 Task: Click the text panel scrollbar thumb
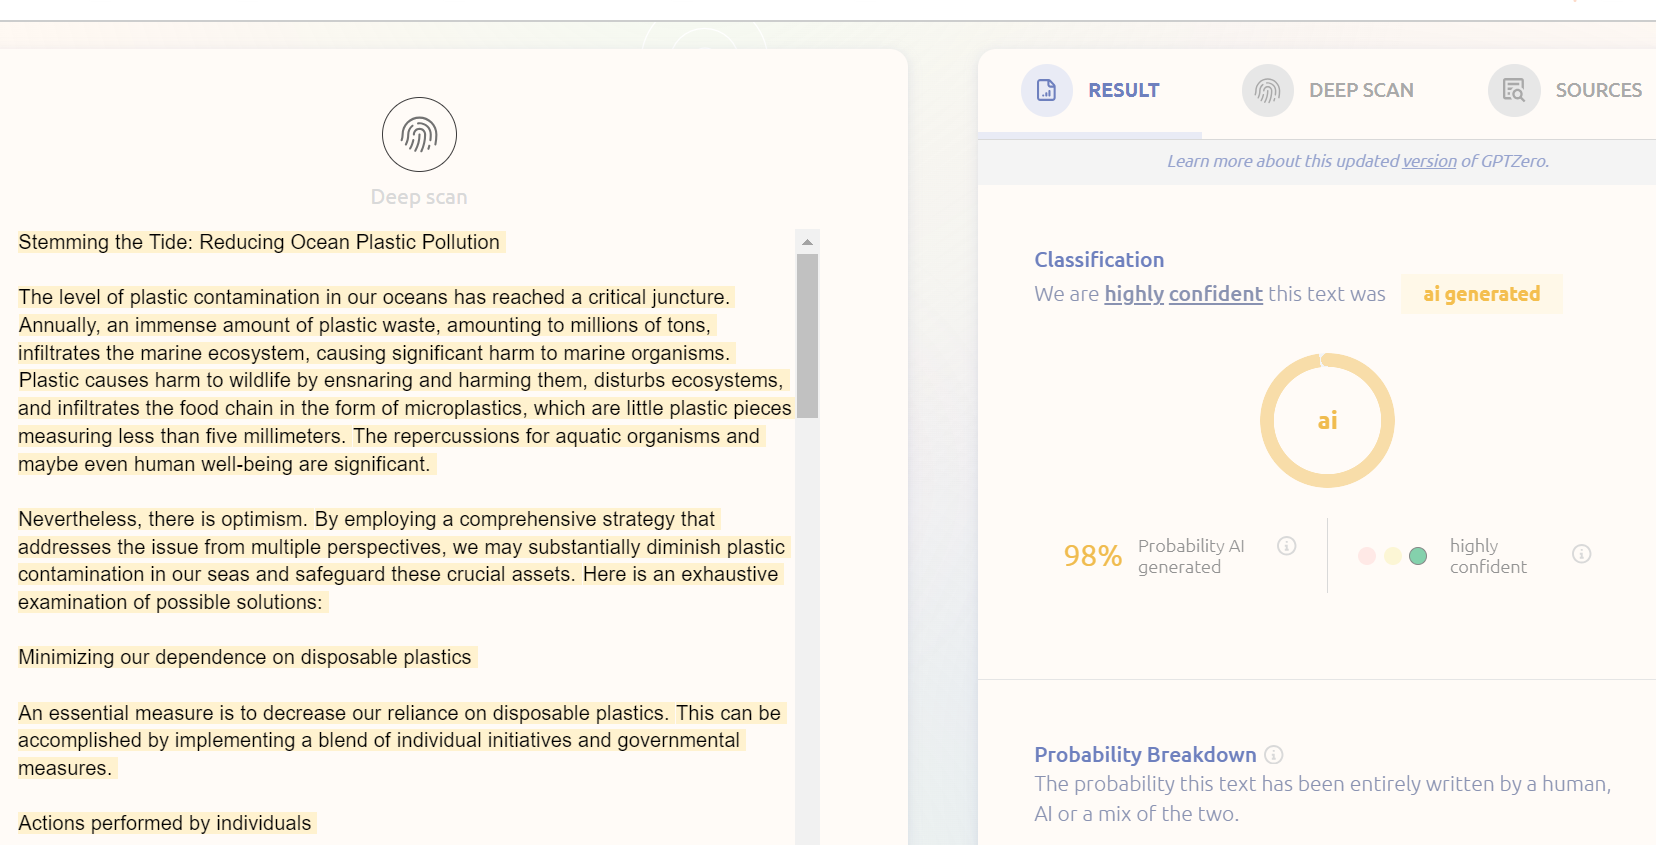tap(807, 335)
